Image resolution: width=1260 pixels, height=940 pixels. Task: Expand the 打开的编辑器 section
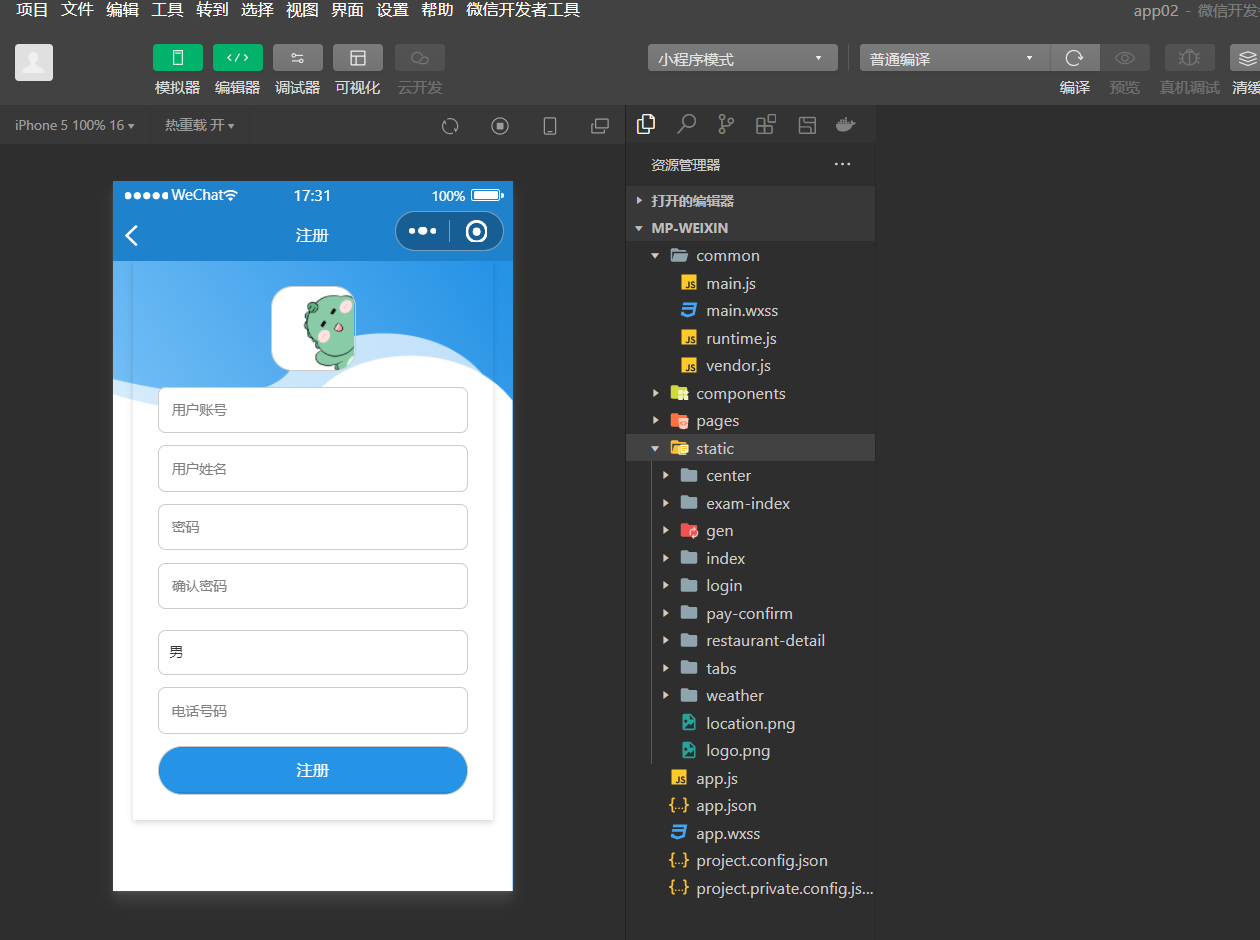pos(750,201)
